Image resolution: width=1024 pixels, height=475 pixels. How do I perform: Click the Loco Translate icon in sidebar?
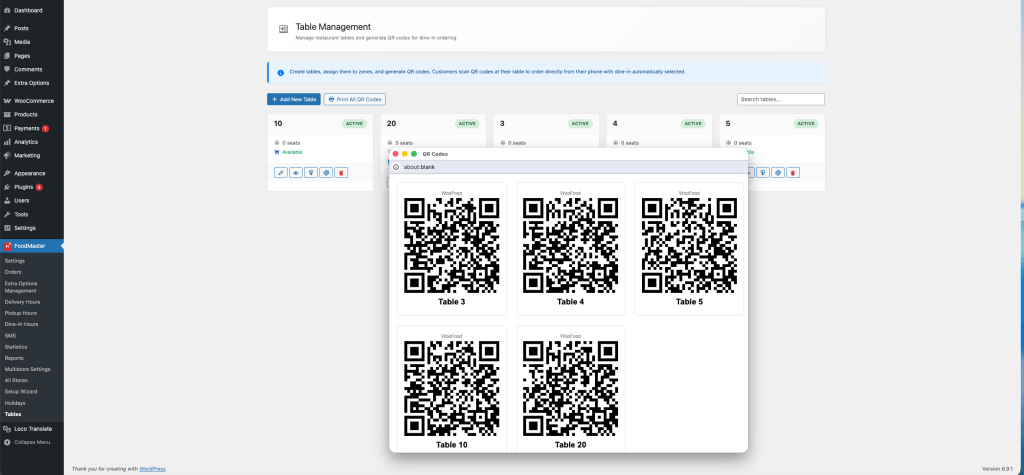click(x=7, y=429)
